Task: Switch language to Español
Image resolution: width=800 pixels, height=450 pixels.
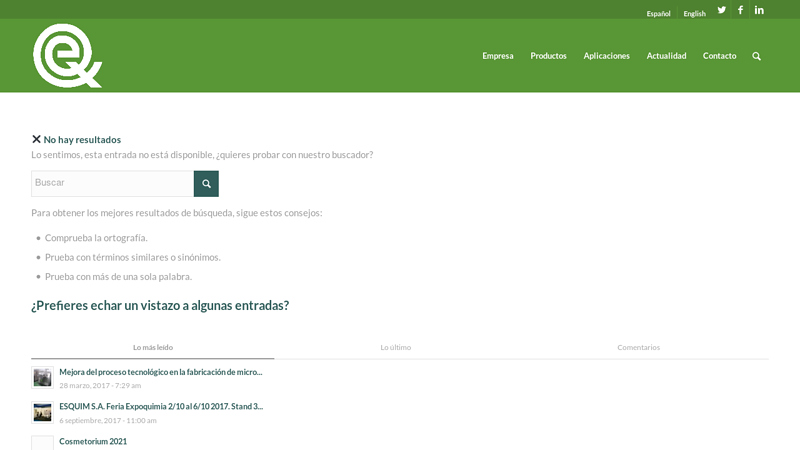Action: [x=658, y=14]
